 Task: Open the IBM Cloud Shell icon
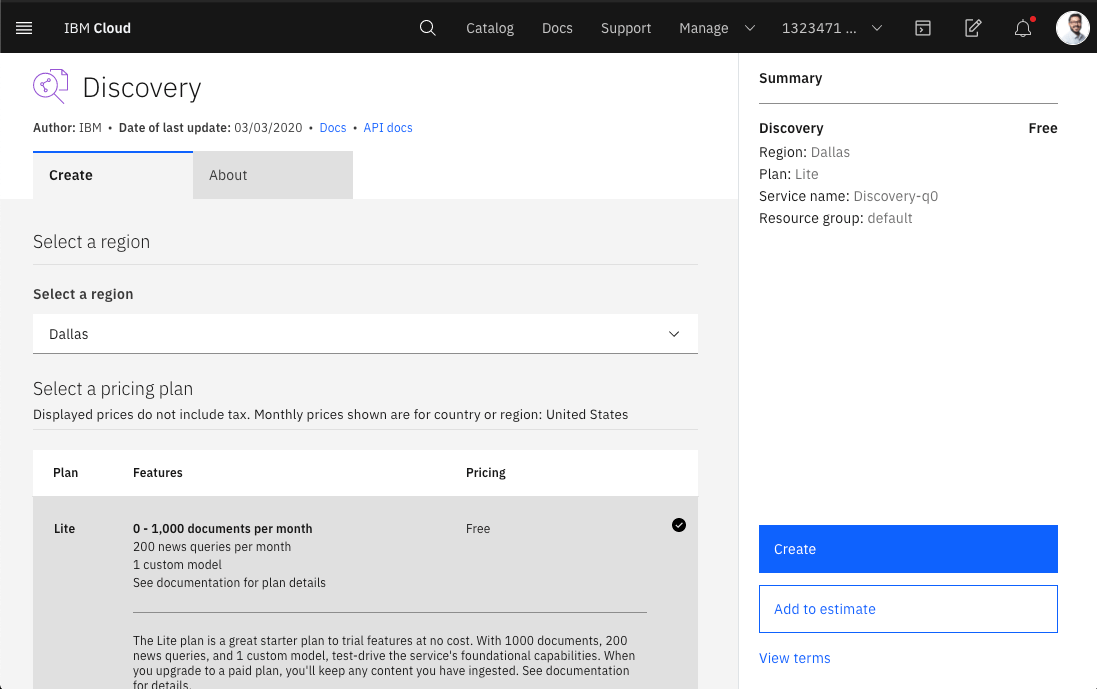(923, 28)
